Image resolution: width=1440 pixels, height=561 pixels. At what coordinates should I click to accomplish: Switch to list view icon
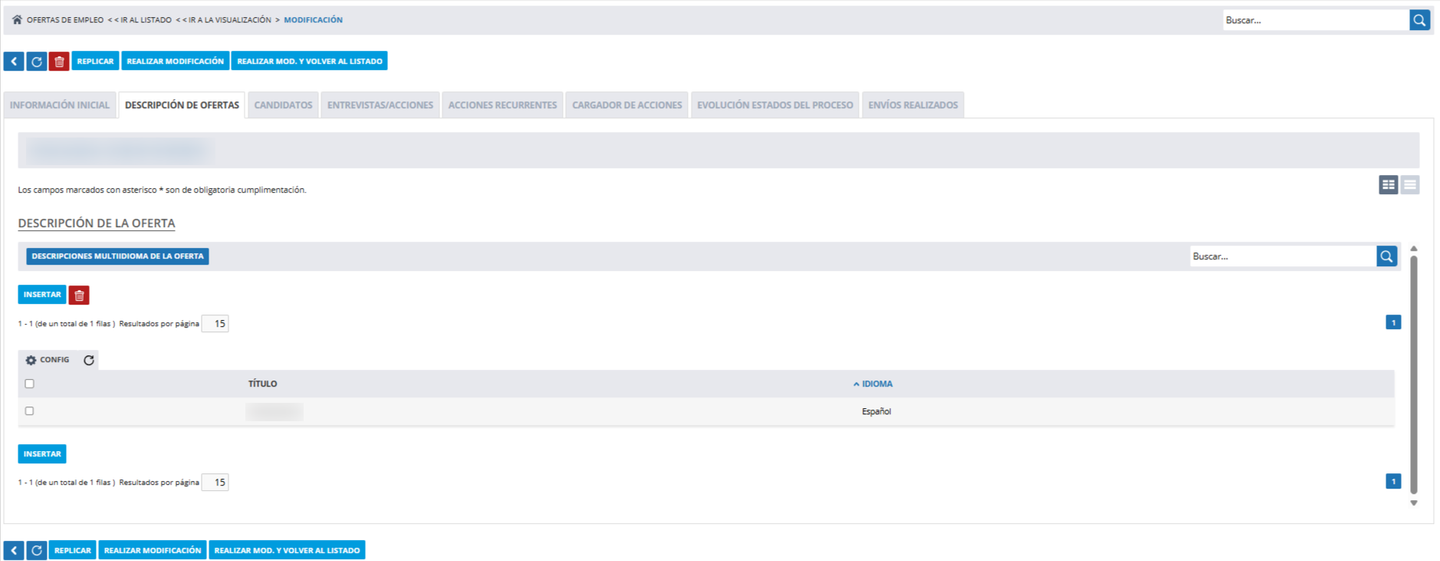[1410, 185]
